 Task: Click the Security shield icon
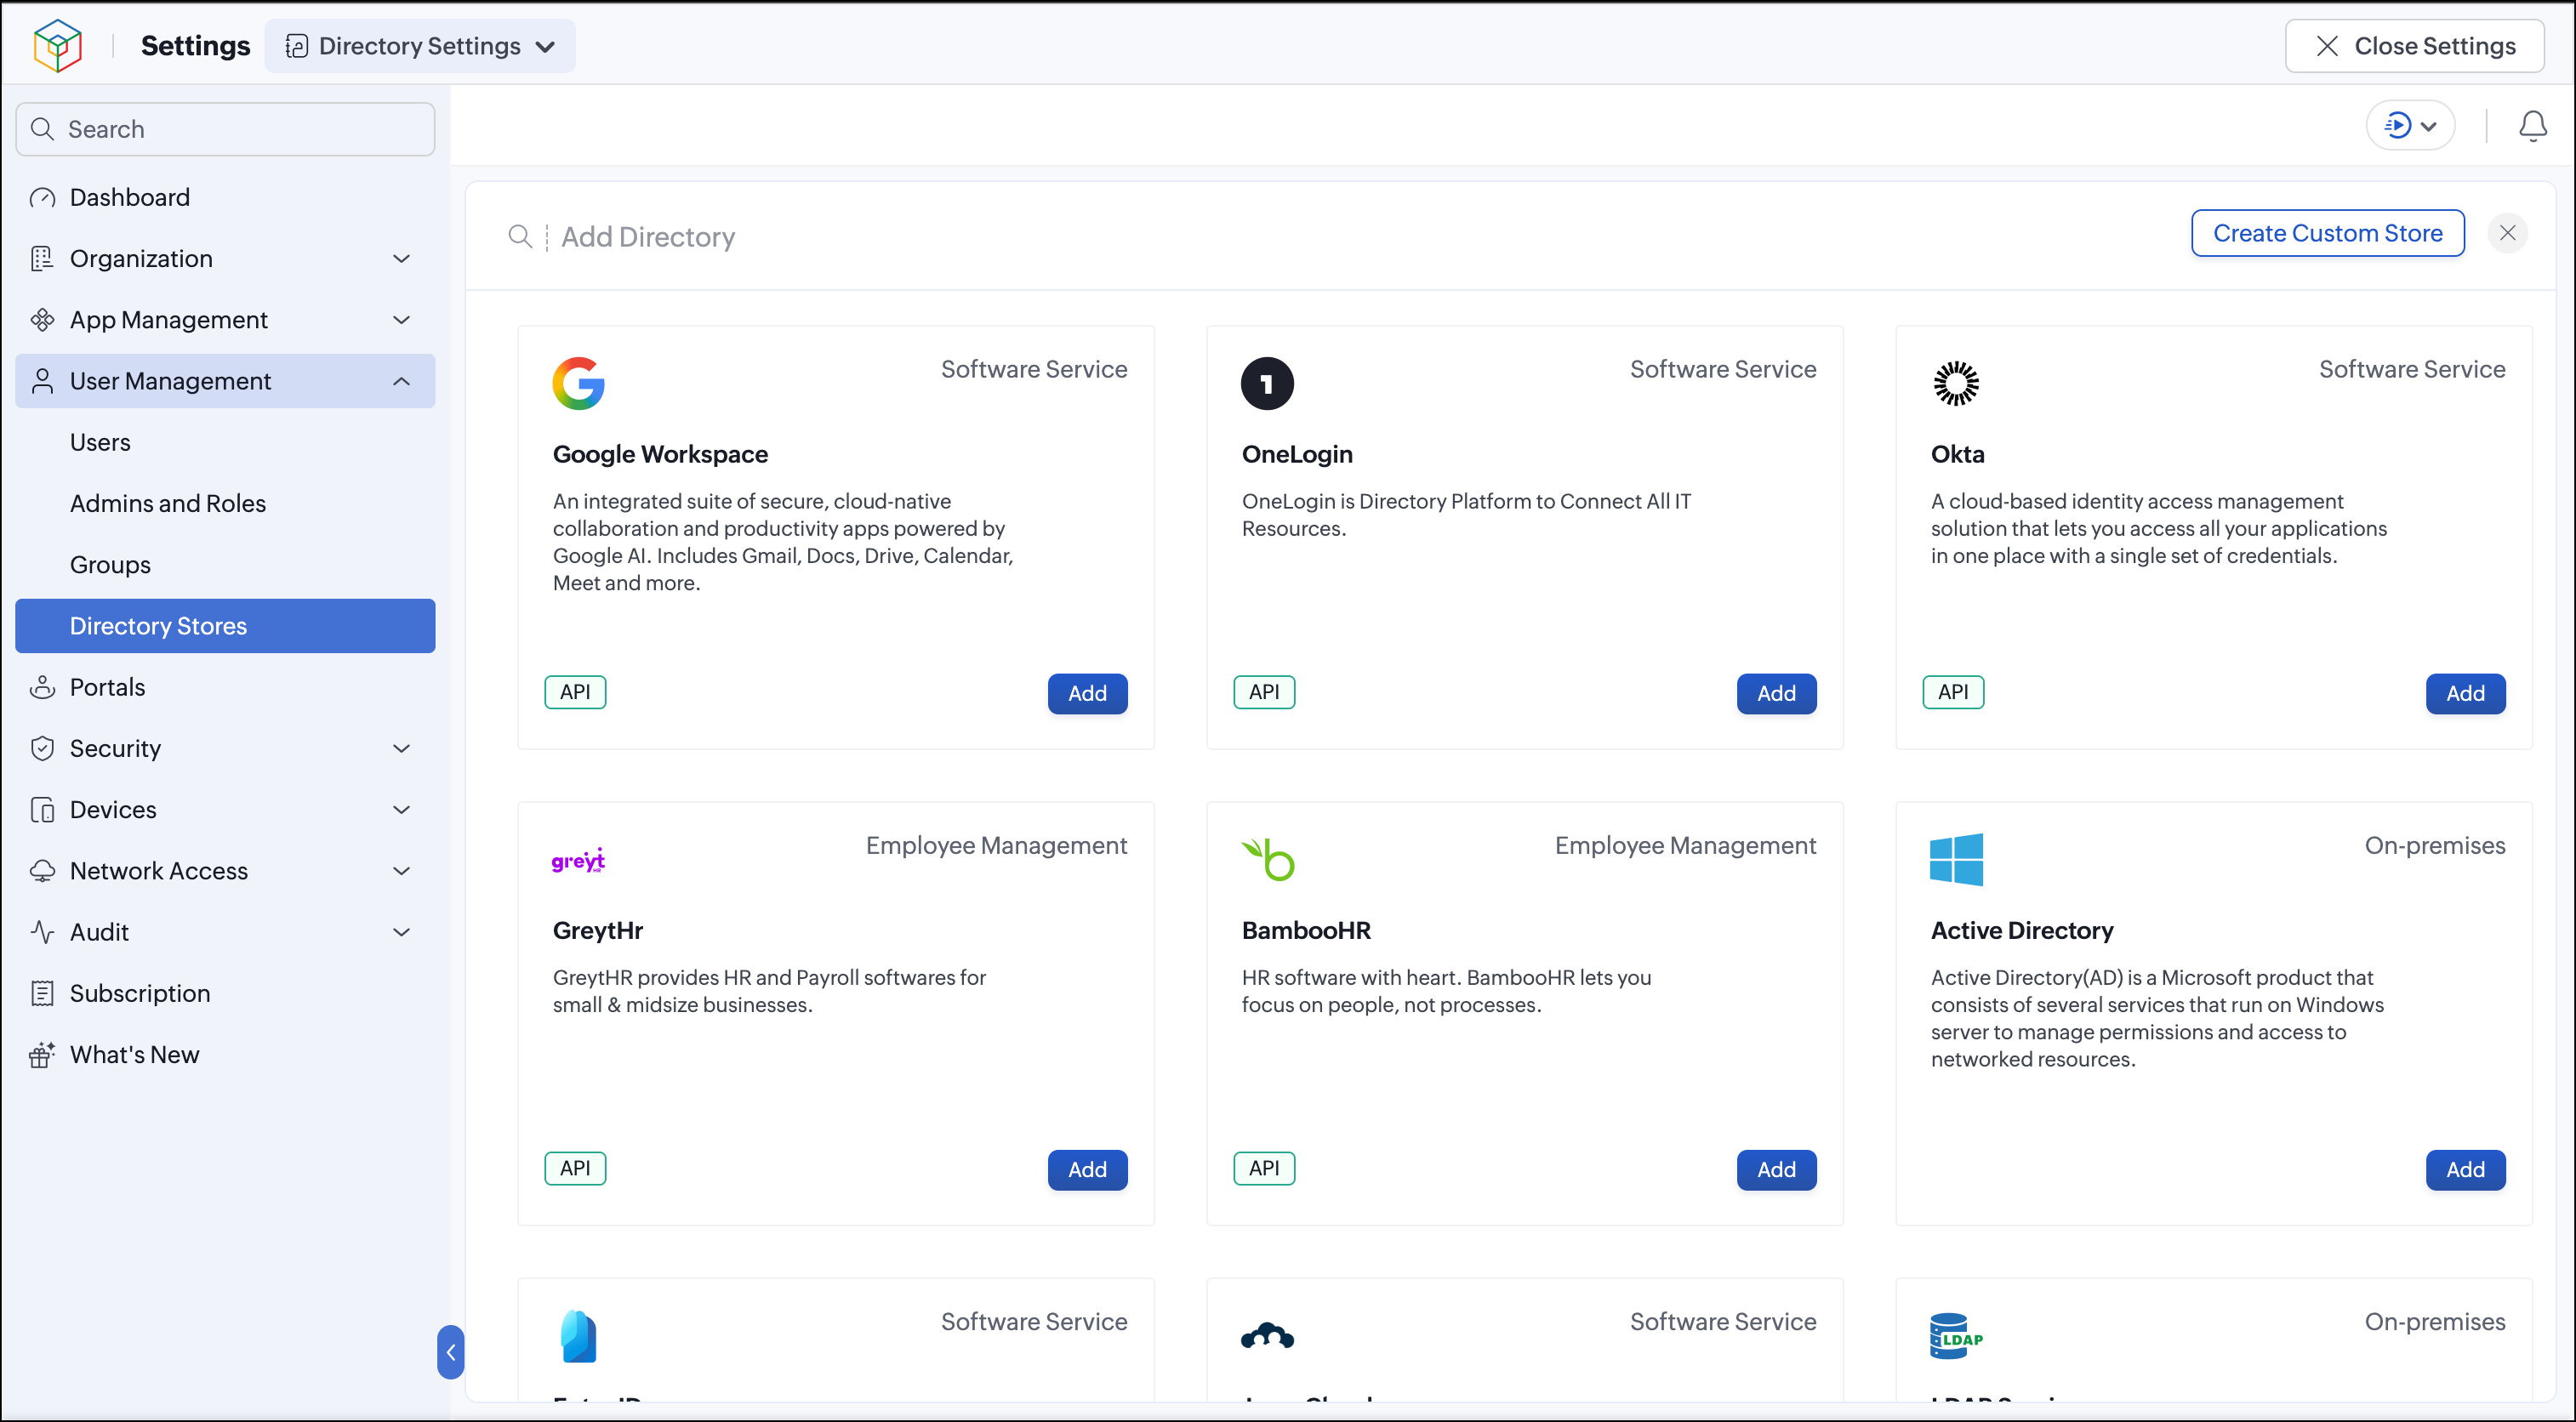(x=42, y=748)
